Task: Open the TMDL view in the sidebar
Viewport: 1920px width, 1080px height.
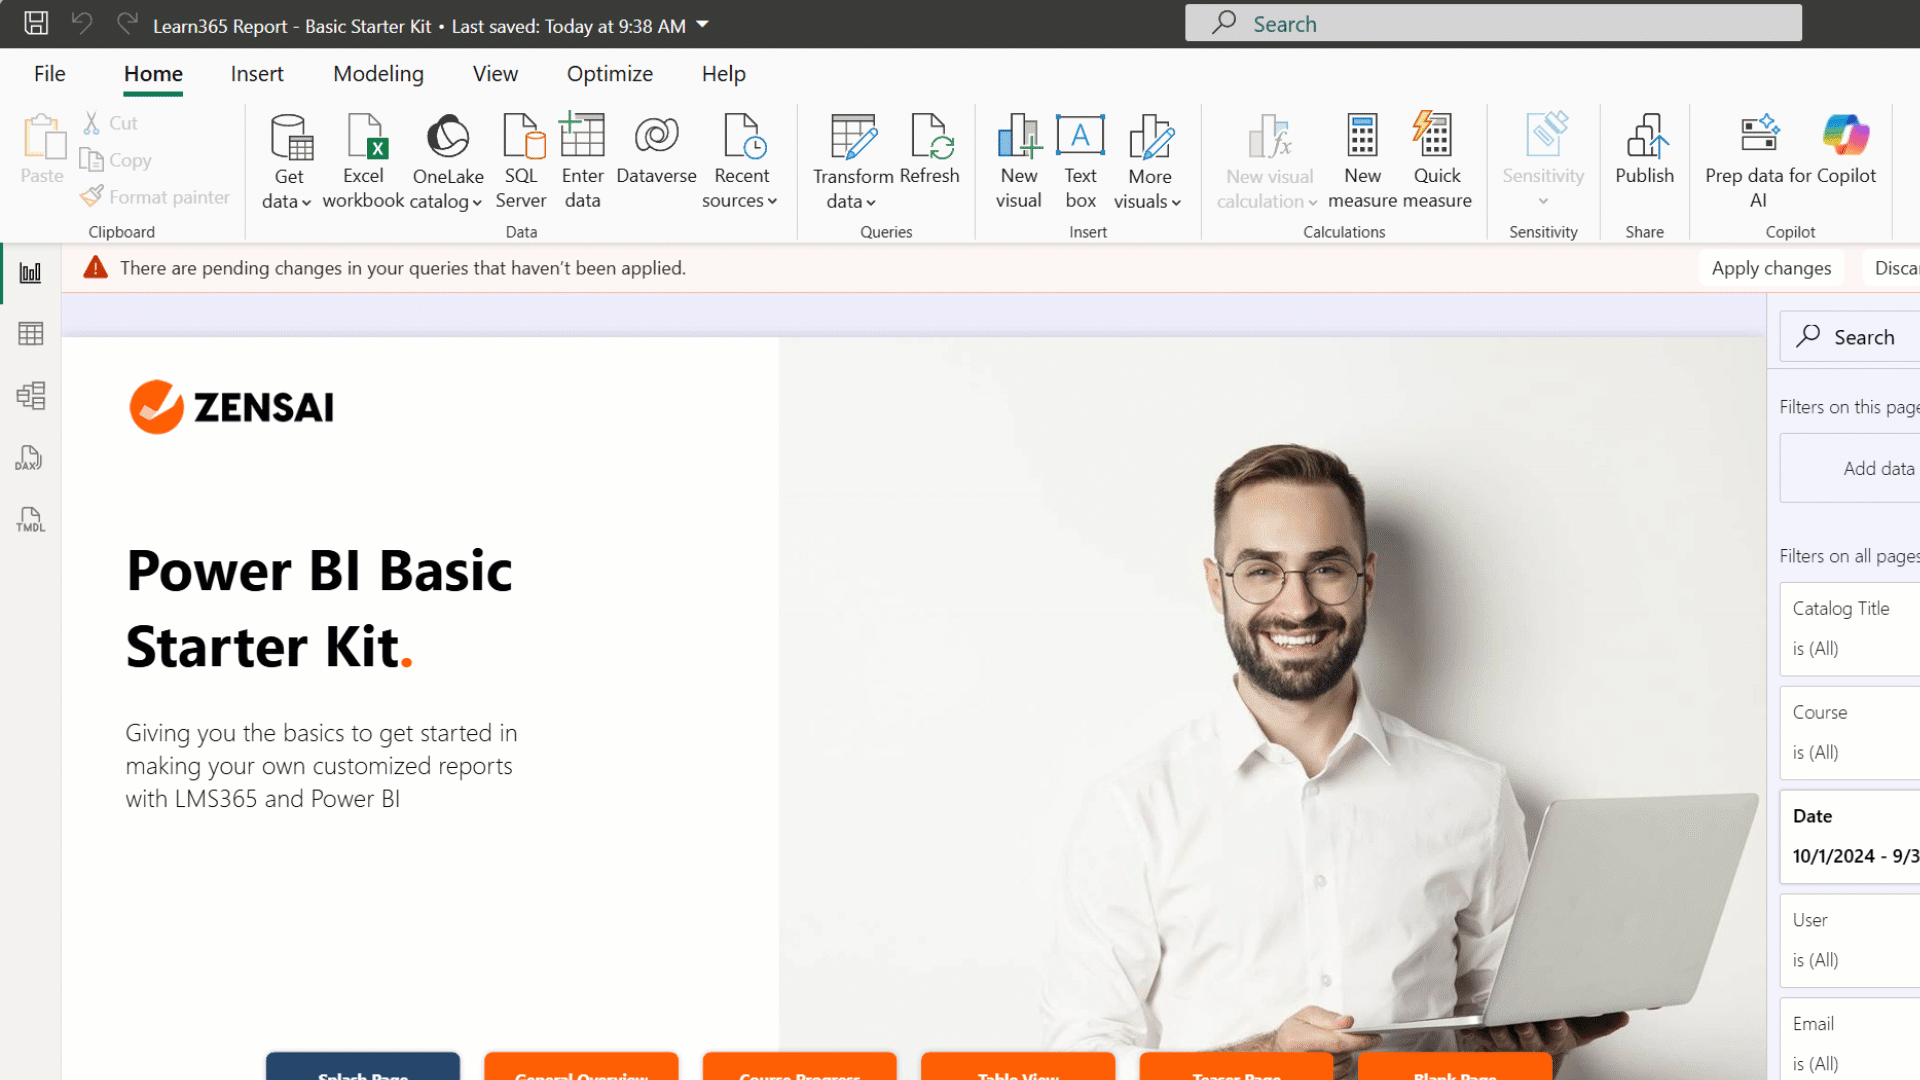Action: (x=30, y=520)
